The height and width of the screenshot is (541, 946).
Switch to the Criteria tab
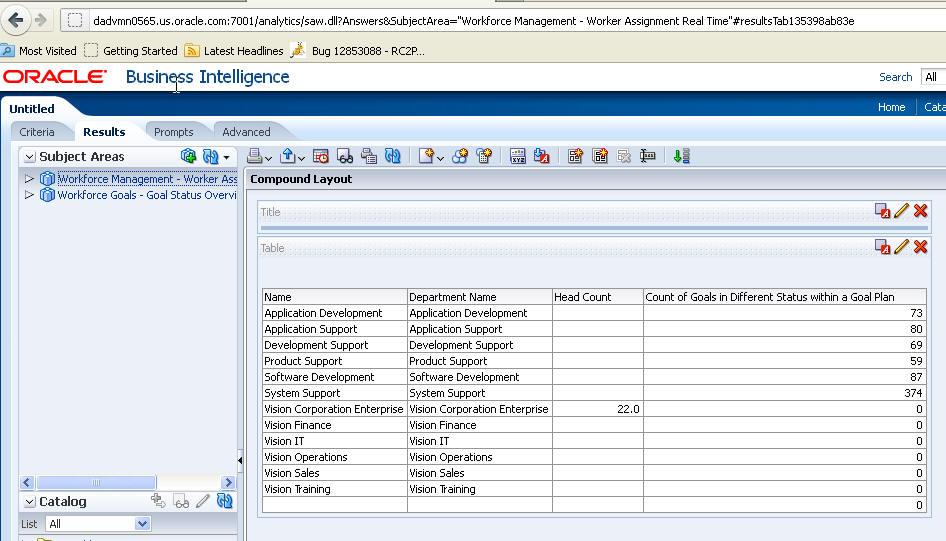click(37, 132)
